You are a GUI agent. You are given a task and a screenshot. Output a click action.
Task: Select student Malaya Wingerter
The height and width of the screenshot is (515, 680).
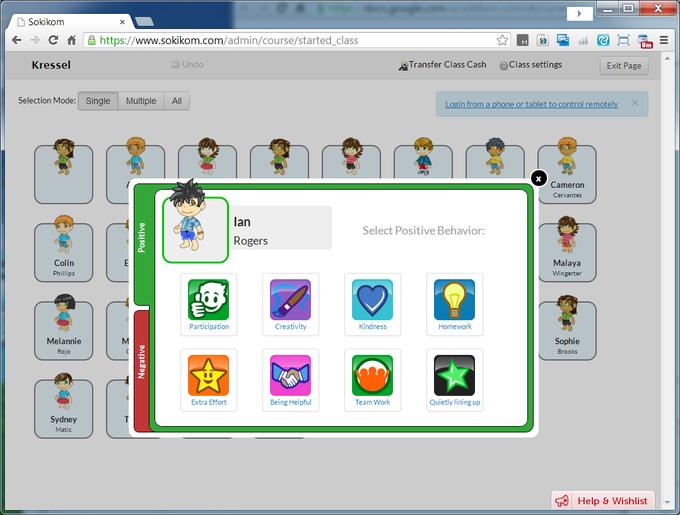[x=567, y=252]
